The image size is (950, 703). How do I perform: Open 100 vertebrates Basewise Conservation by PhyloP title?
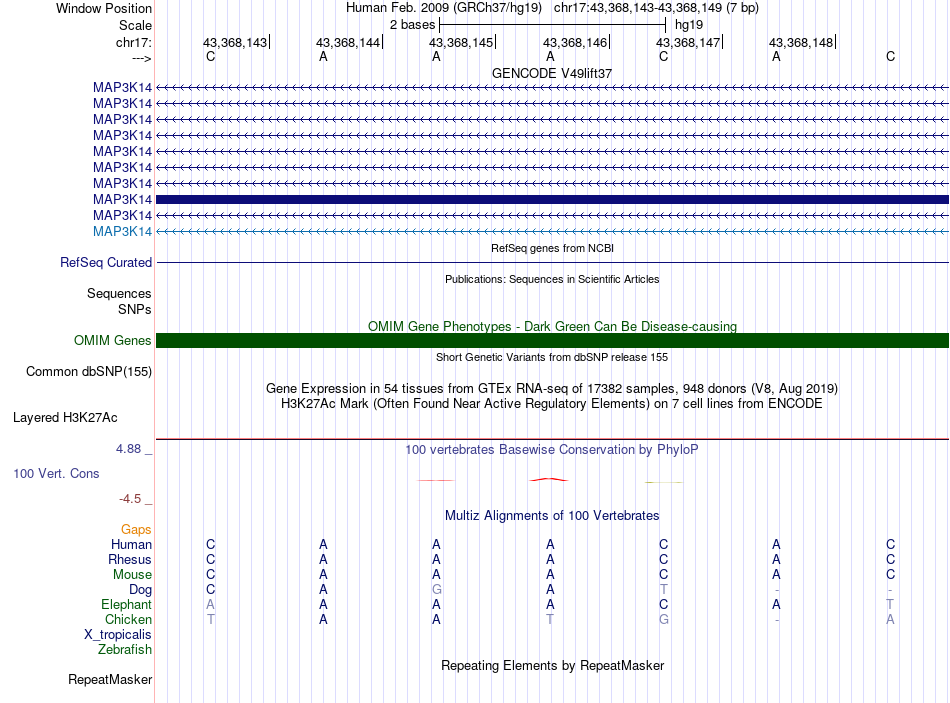552,450
